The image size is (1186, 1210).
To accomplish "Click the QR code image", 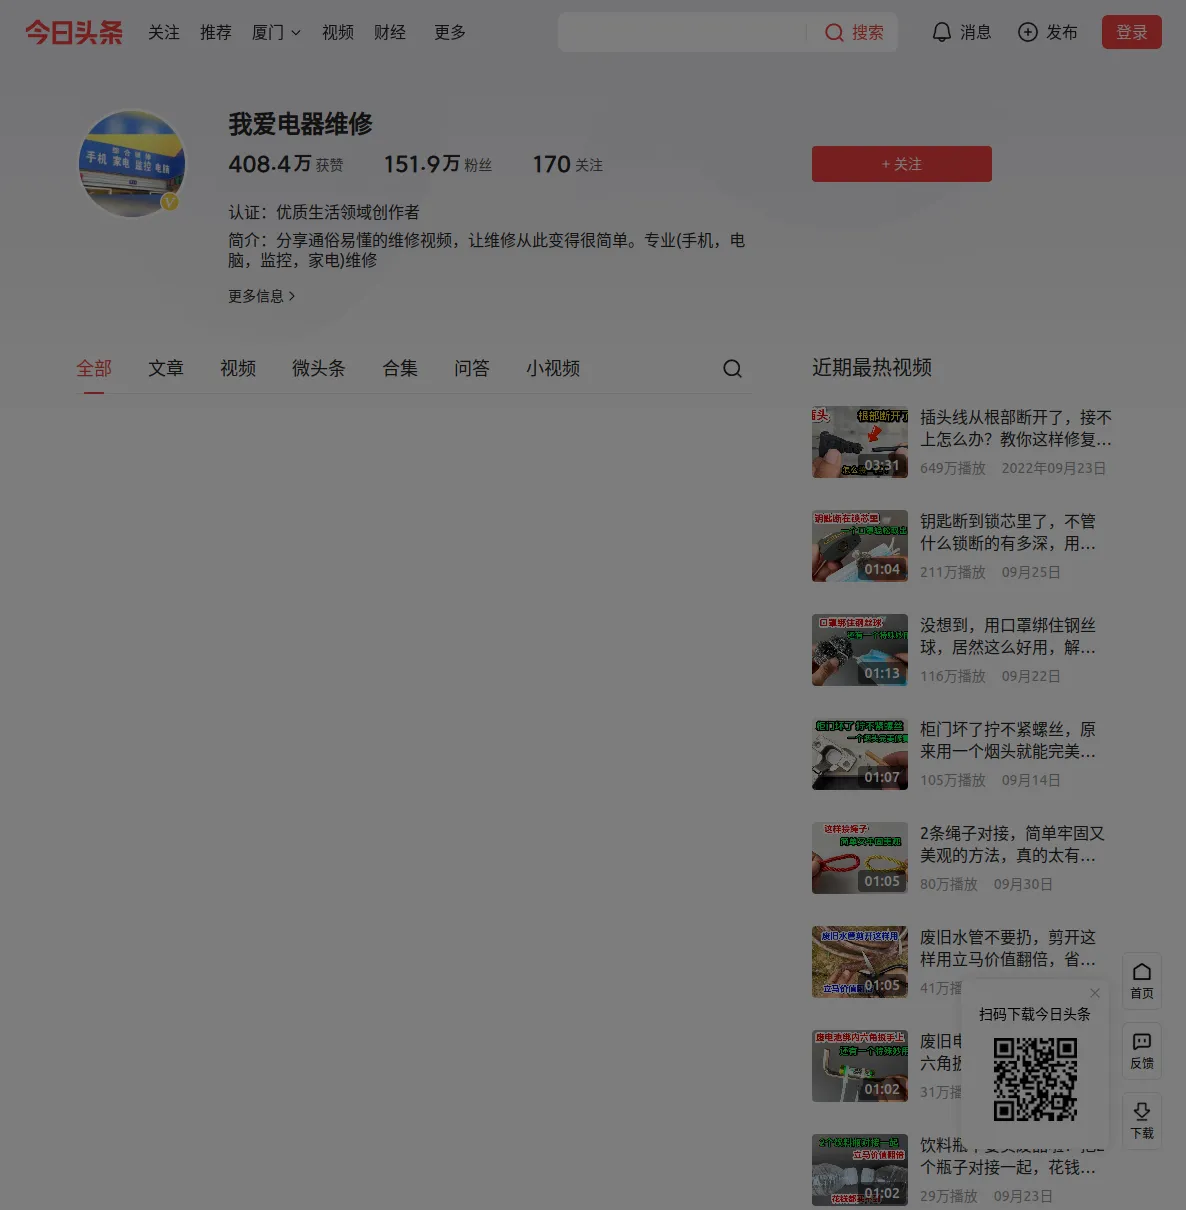I will [1035, 1079].
